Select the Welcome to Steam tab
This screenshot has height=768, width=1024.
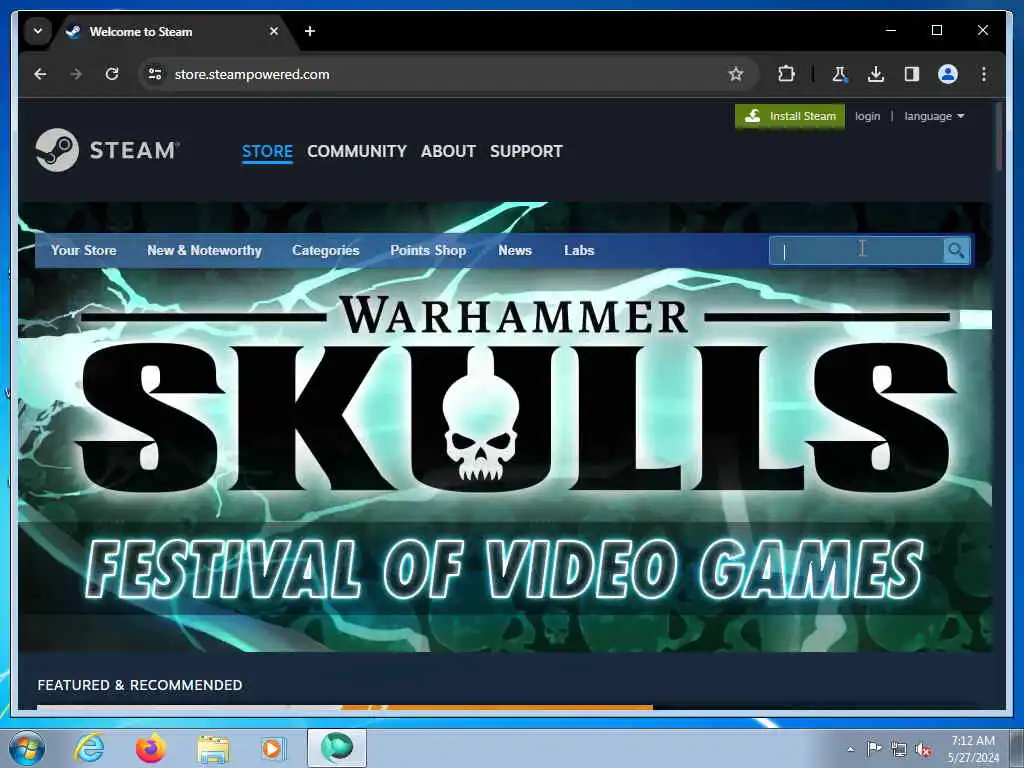(x=171, y=31)
